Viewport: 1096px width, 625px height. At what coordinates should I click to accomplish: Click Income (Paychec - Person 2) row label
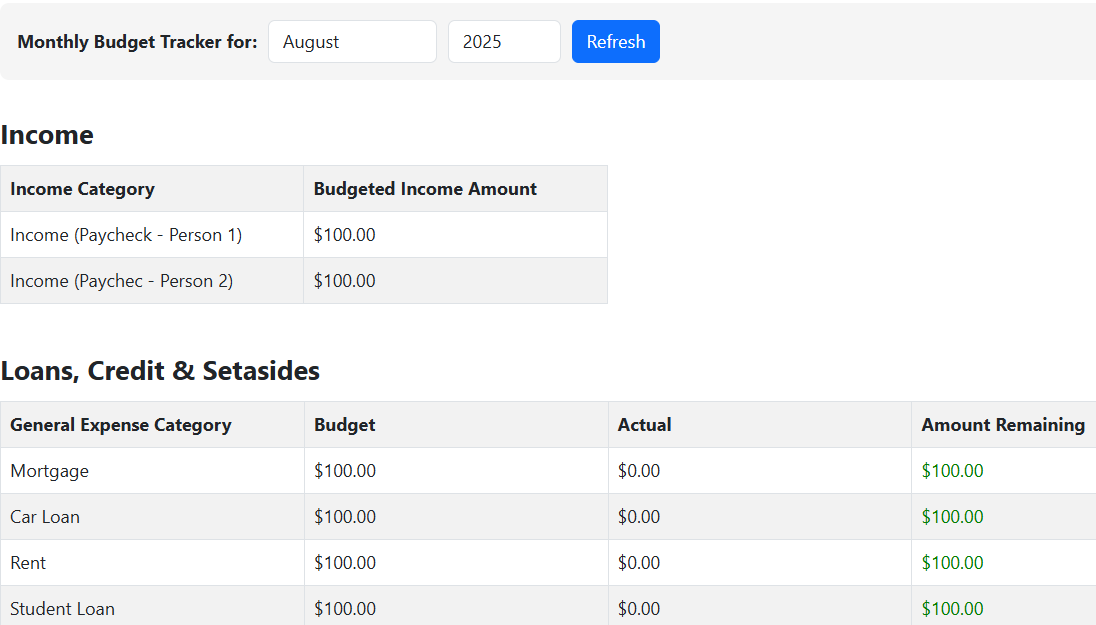tap(122, 281)
